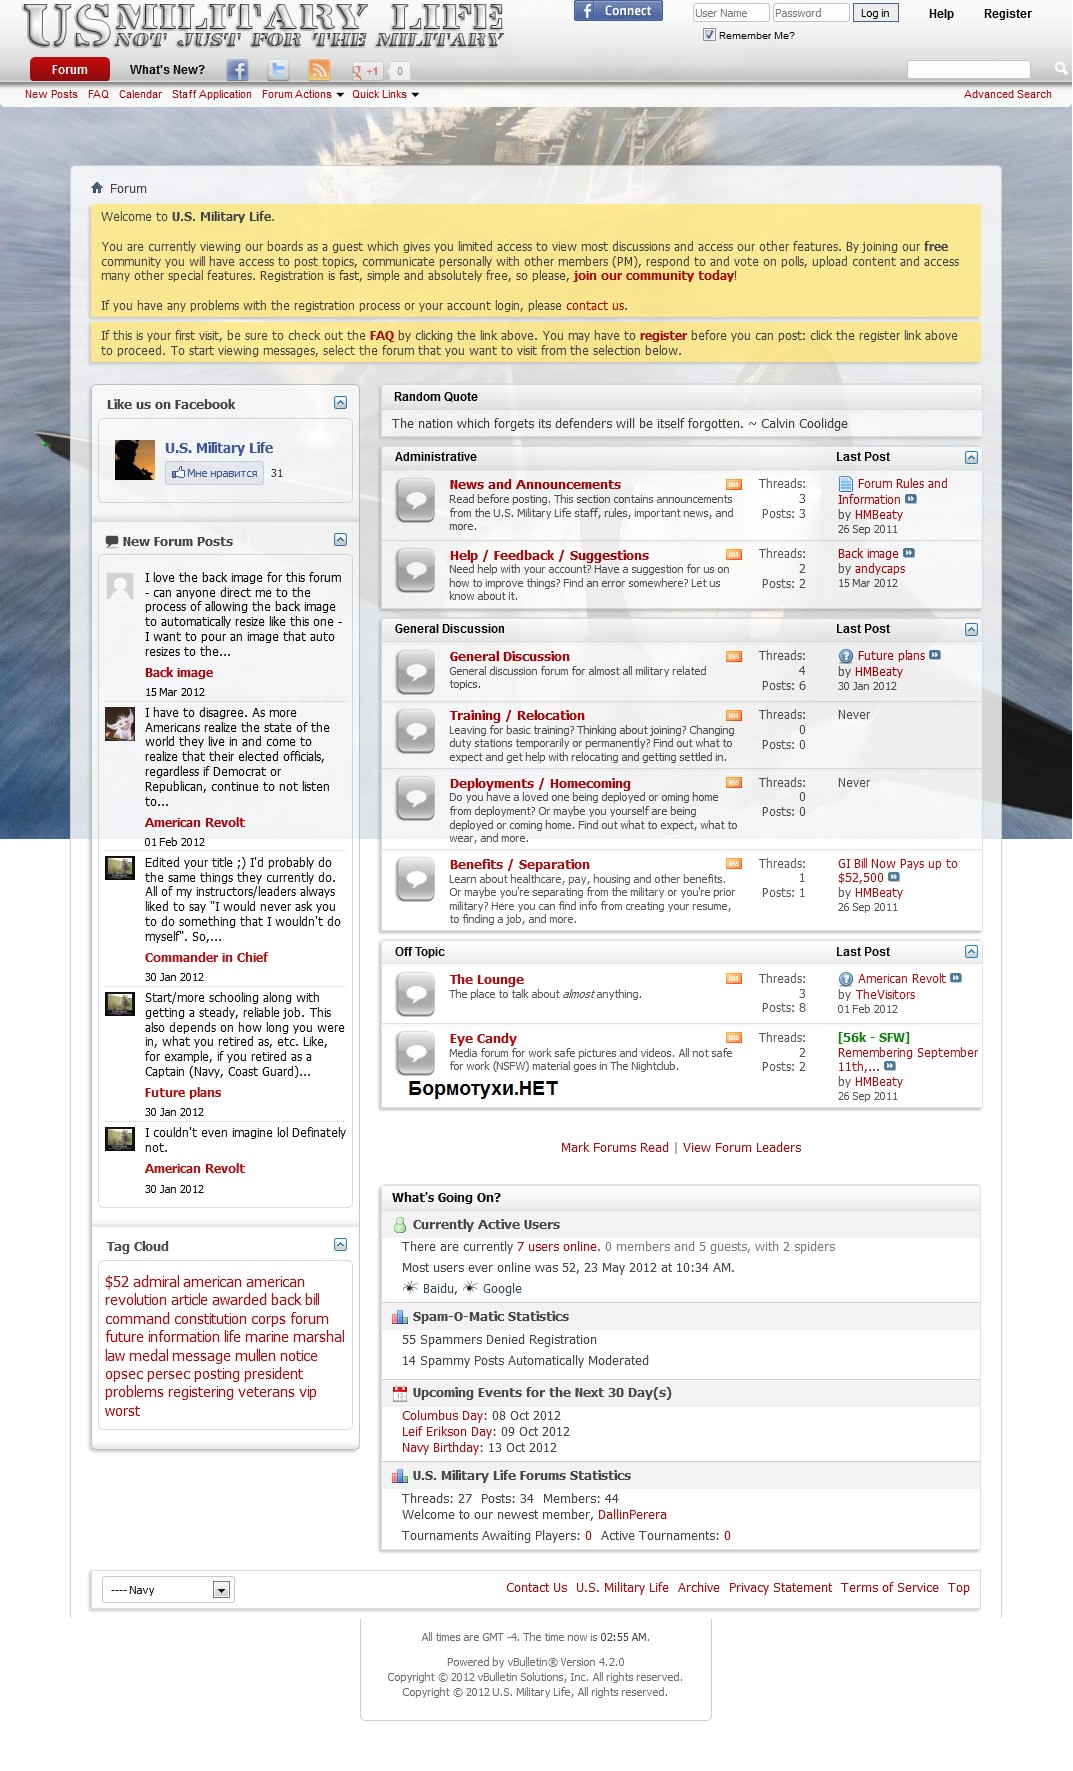Open RSS feed for Help / Feedback / Suggestions
1073x1771 pixels.
tap(734, 555)
